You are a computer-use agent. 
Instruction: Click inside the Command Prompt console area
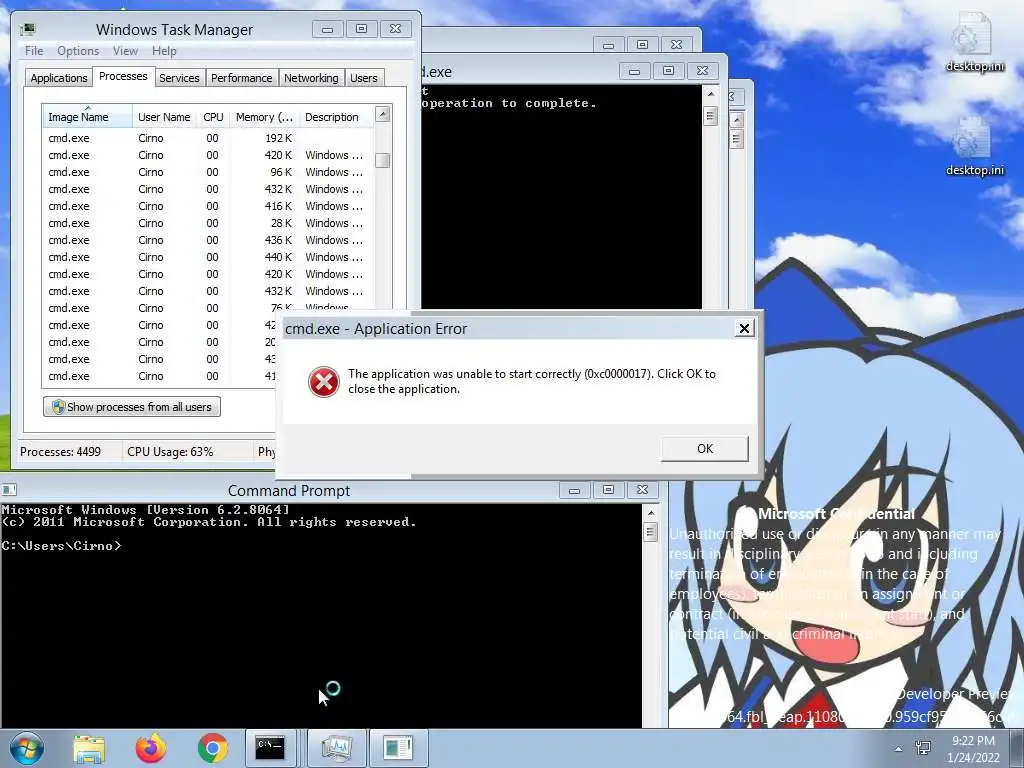(321, 614)
